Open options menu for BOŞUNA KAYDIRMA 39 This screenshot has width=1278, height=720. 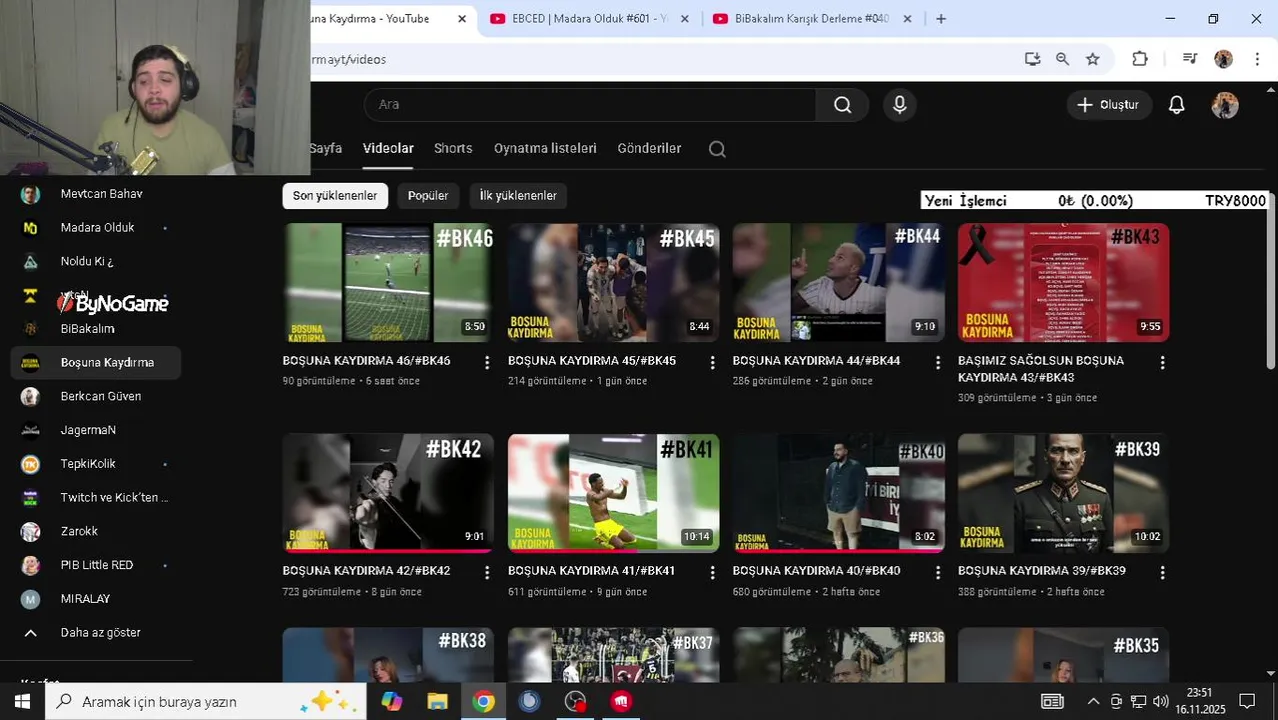(x=1162, y=572)
